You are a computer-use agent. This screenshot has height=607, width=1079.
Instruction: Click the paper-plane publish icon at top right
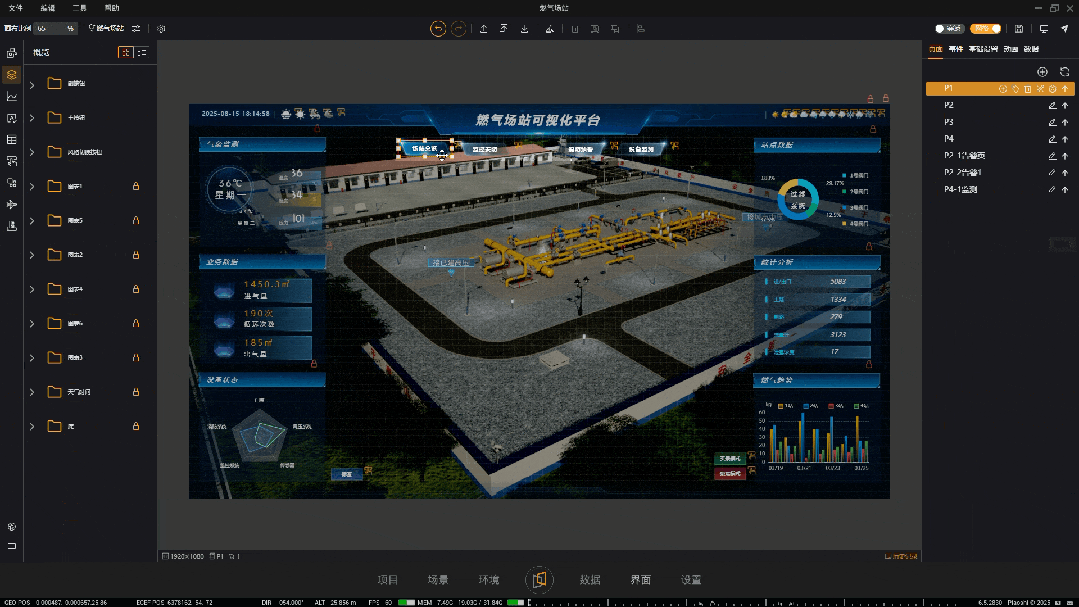click(x=1065, y=29)
